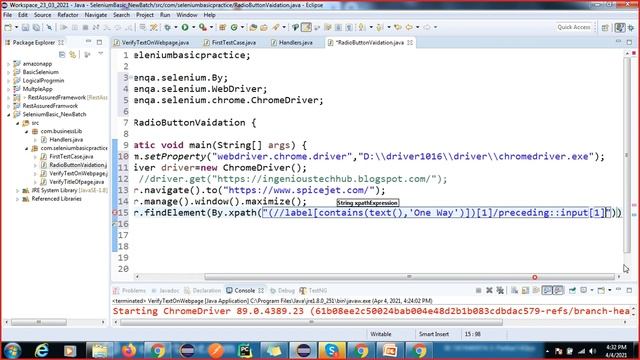Click the Forward navigation arrow icon
Viewport: 640px width, 360px height.
pyautogui.click(x=427, y=27)
